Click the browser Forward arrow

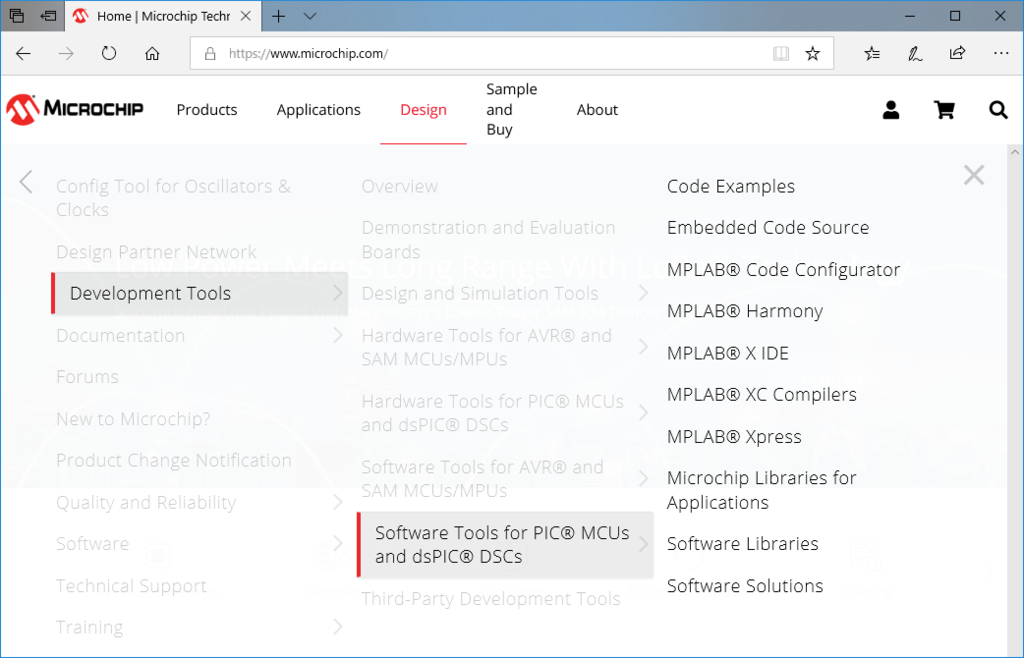pos(66,54)
